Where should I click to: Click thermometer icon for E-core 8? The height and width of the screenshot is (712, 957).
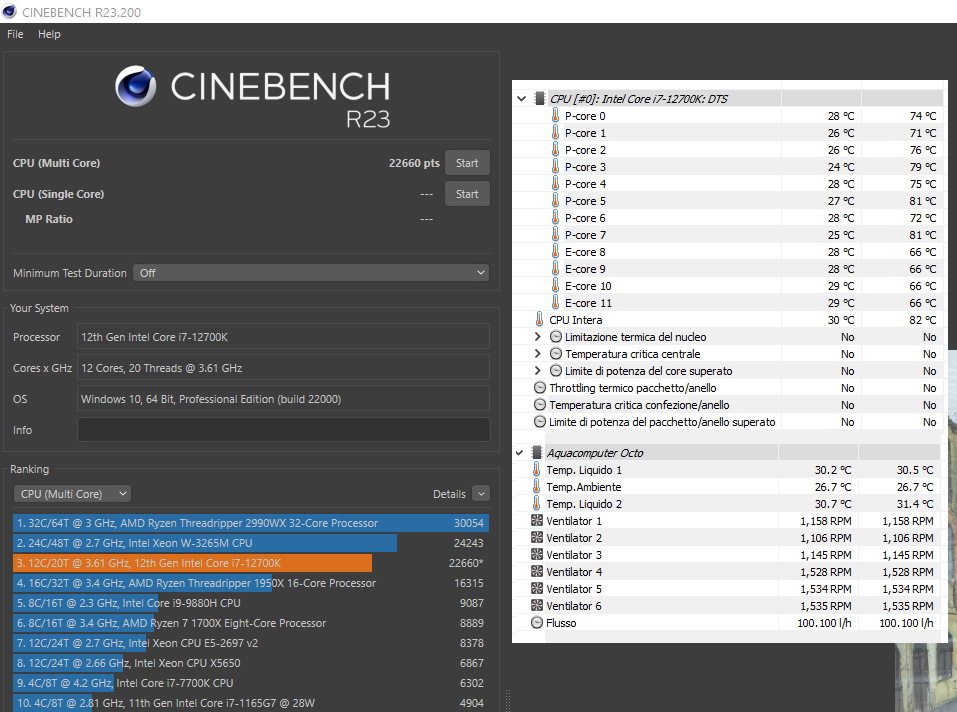pos(555,252)
